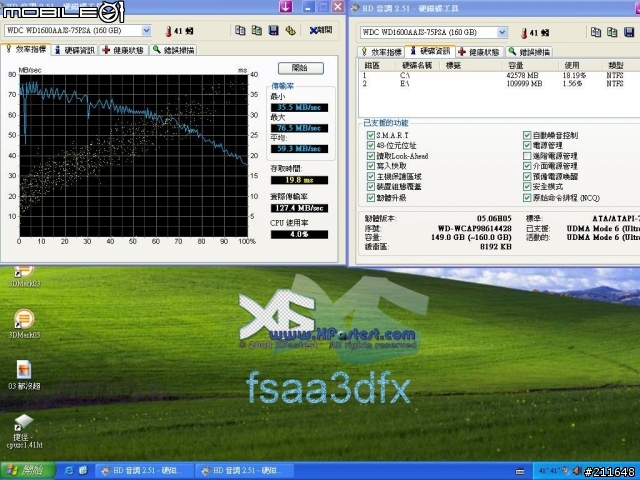Click the 離開 exit button in left window

coord(321,30)
